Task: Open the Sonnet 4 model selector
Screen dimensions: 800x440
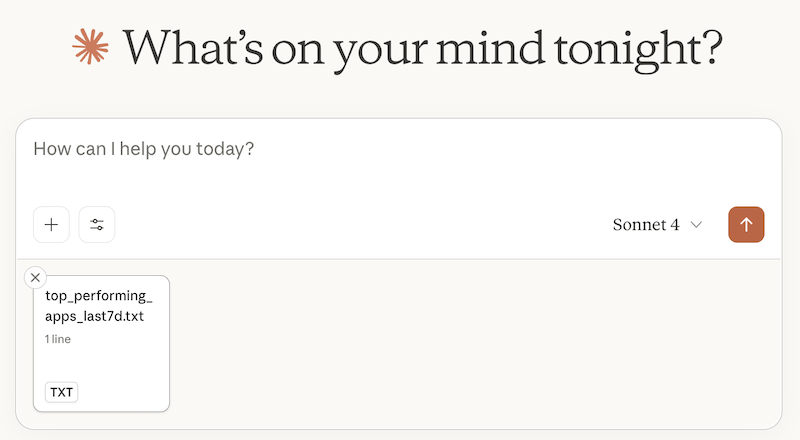Action: [x=657, y=225]
